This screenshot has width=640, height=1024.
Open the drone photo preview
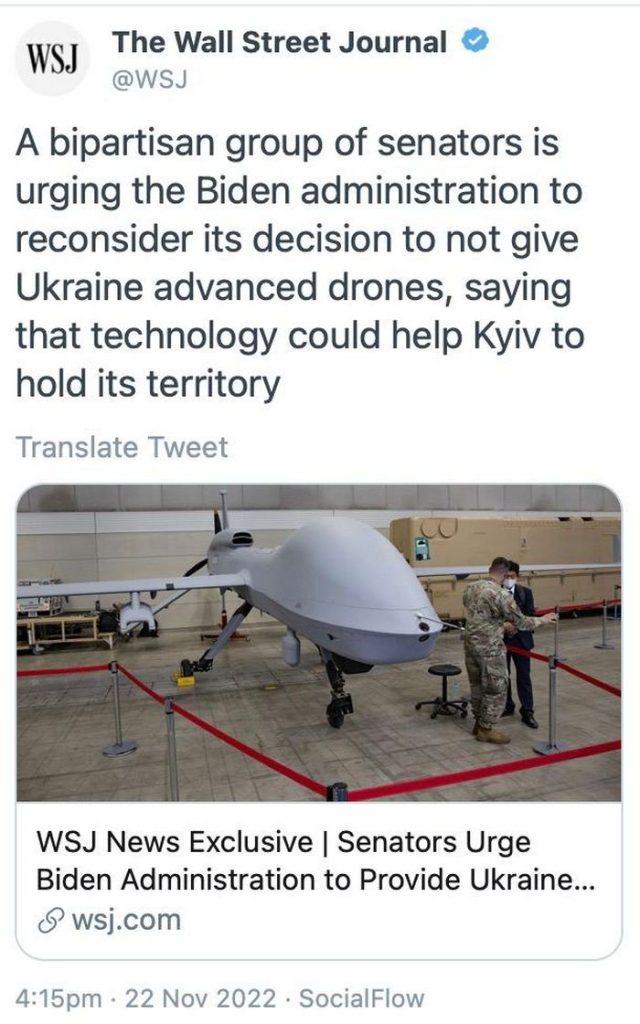tap(319, 643)
